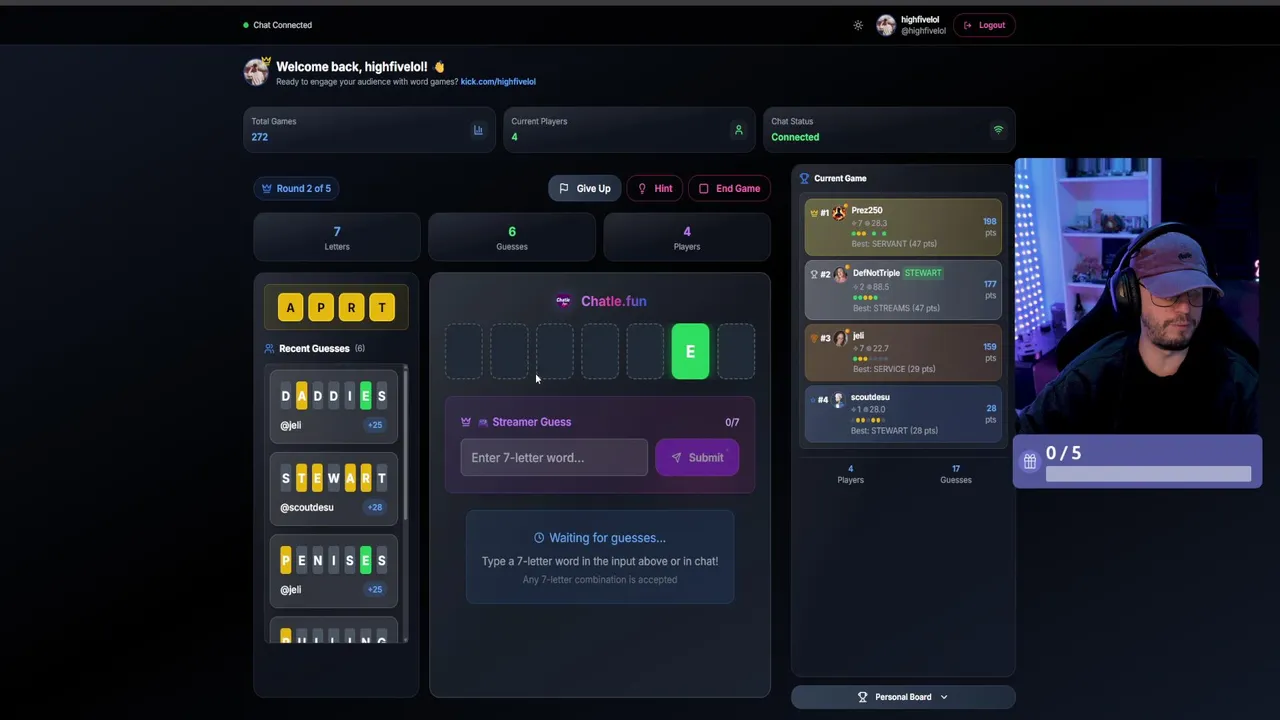
Task: Click the Current Game trophy icon
Action: click(x=804, y=178)
